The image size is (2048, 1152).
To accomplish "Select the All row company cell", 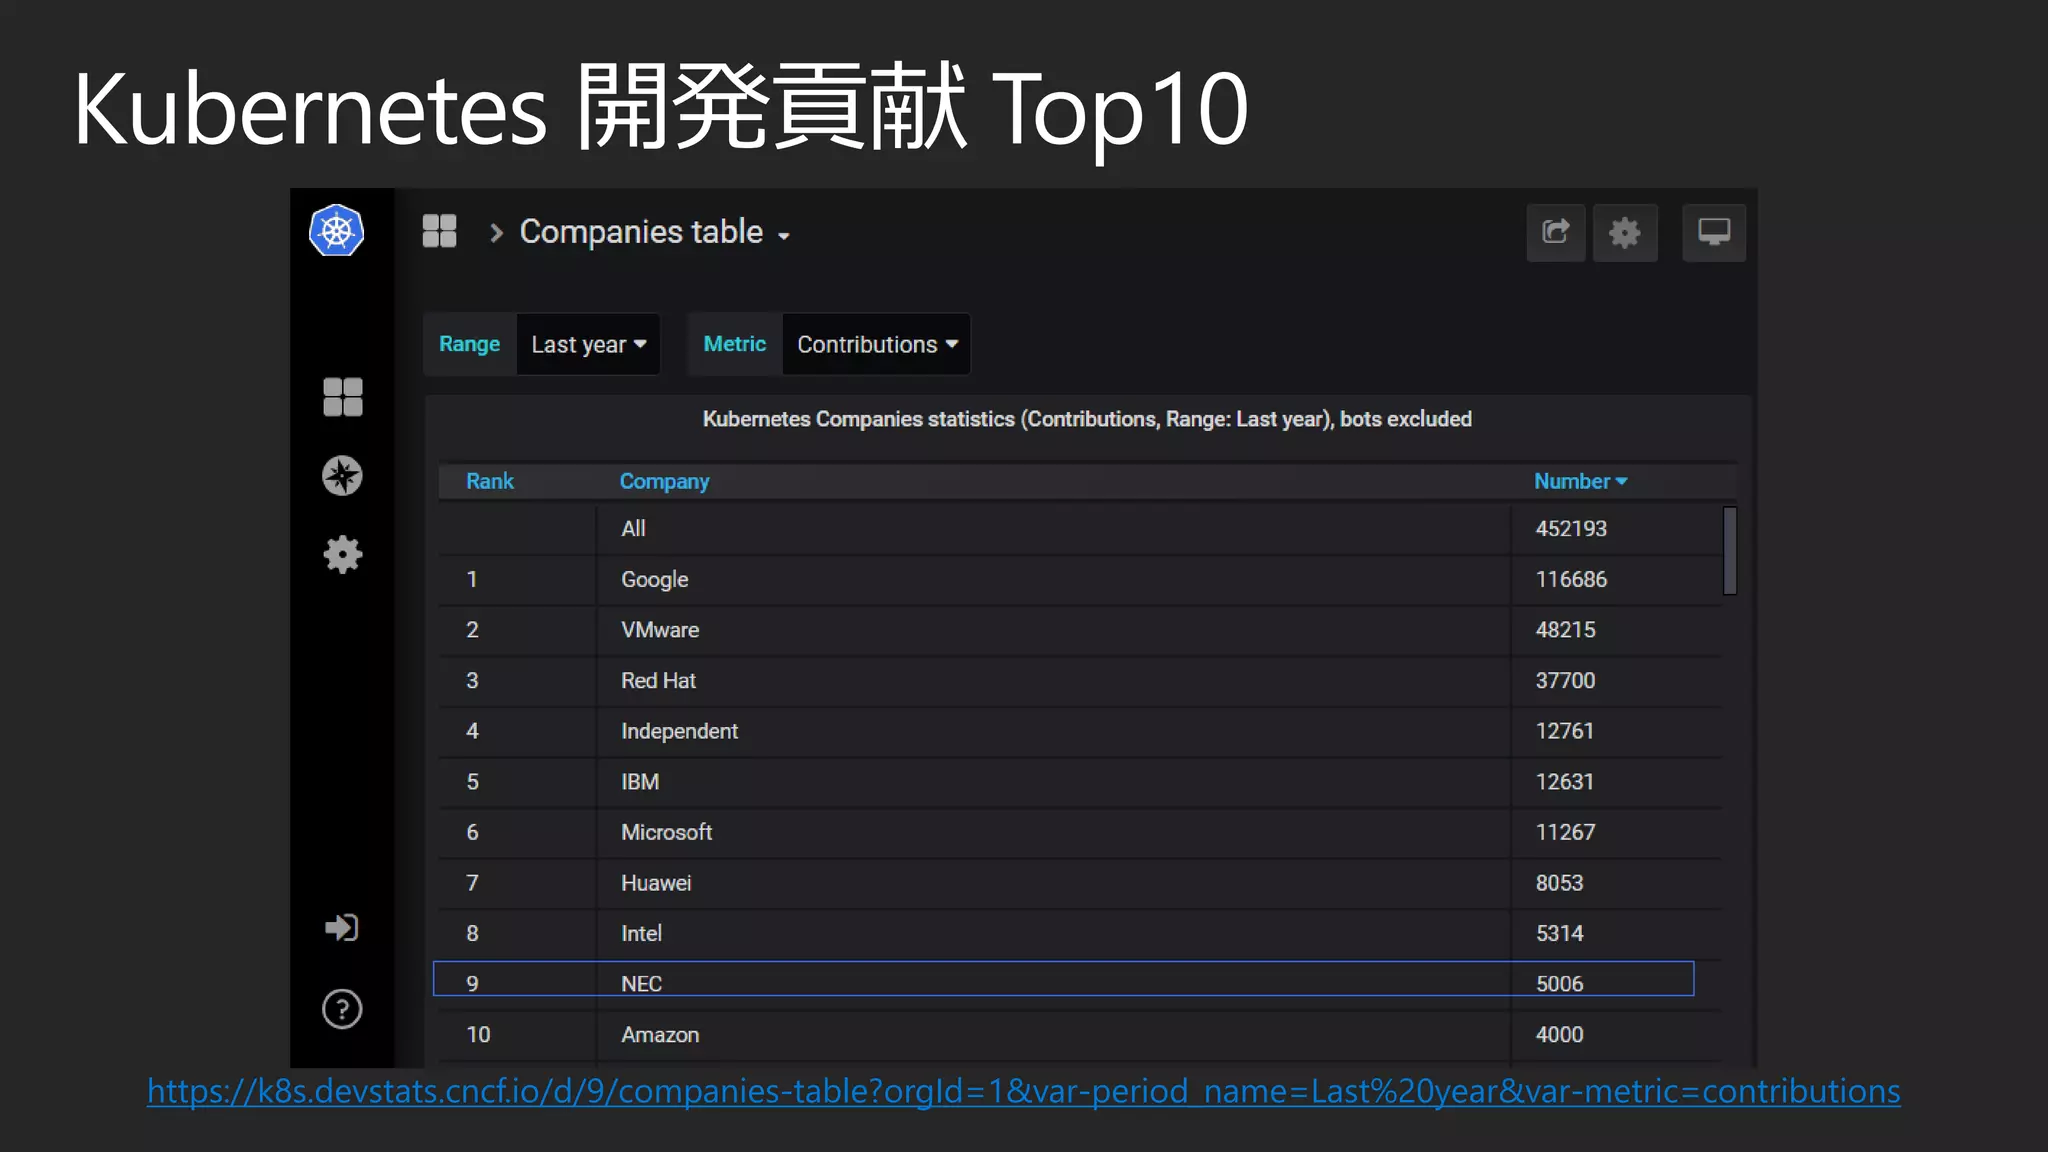I will click(1053, 529).
